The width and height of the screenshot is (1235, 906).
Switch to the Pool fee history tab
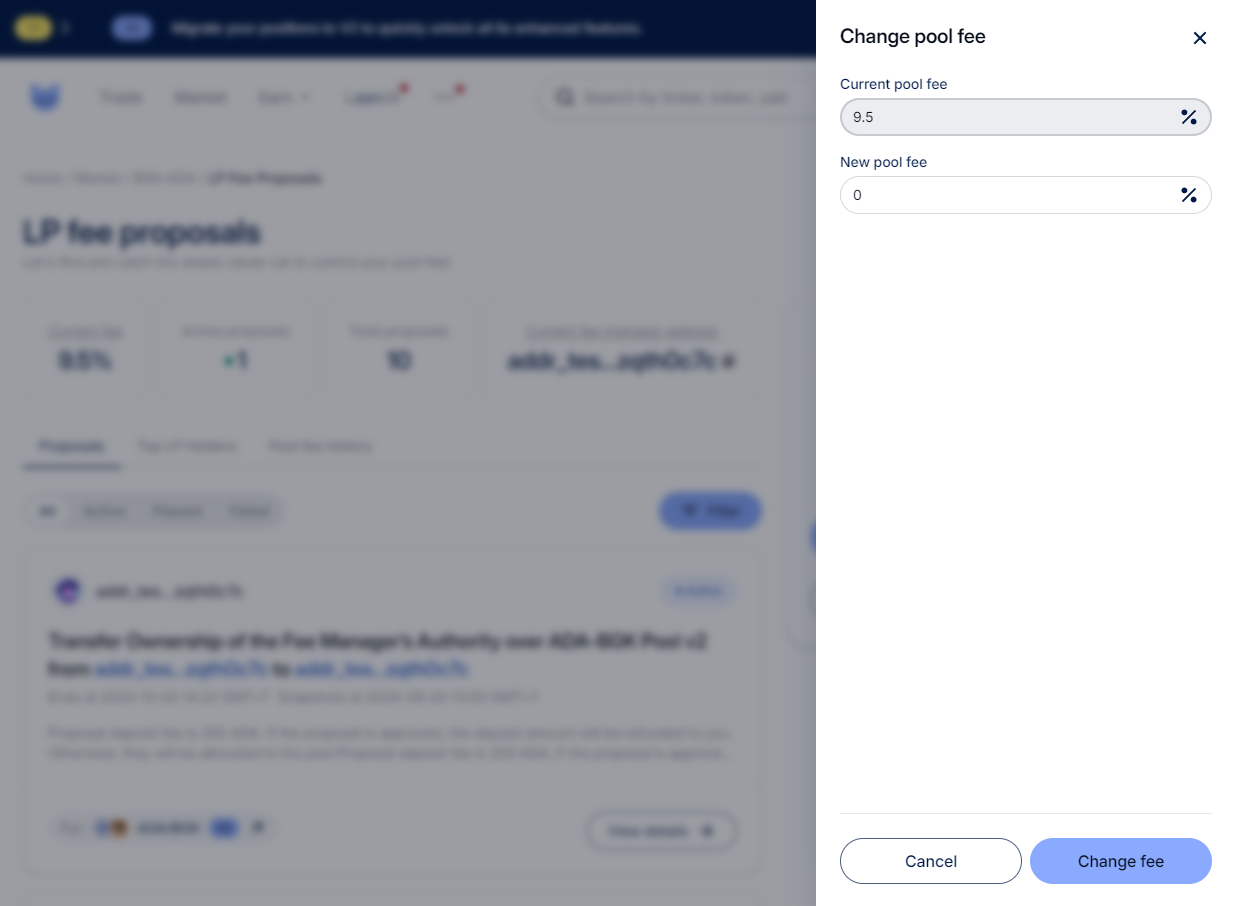click(x=320, y=446)
